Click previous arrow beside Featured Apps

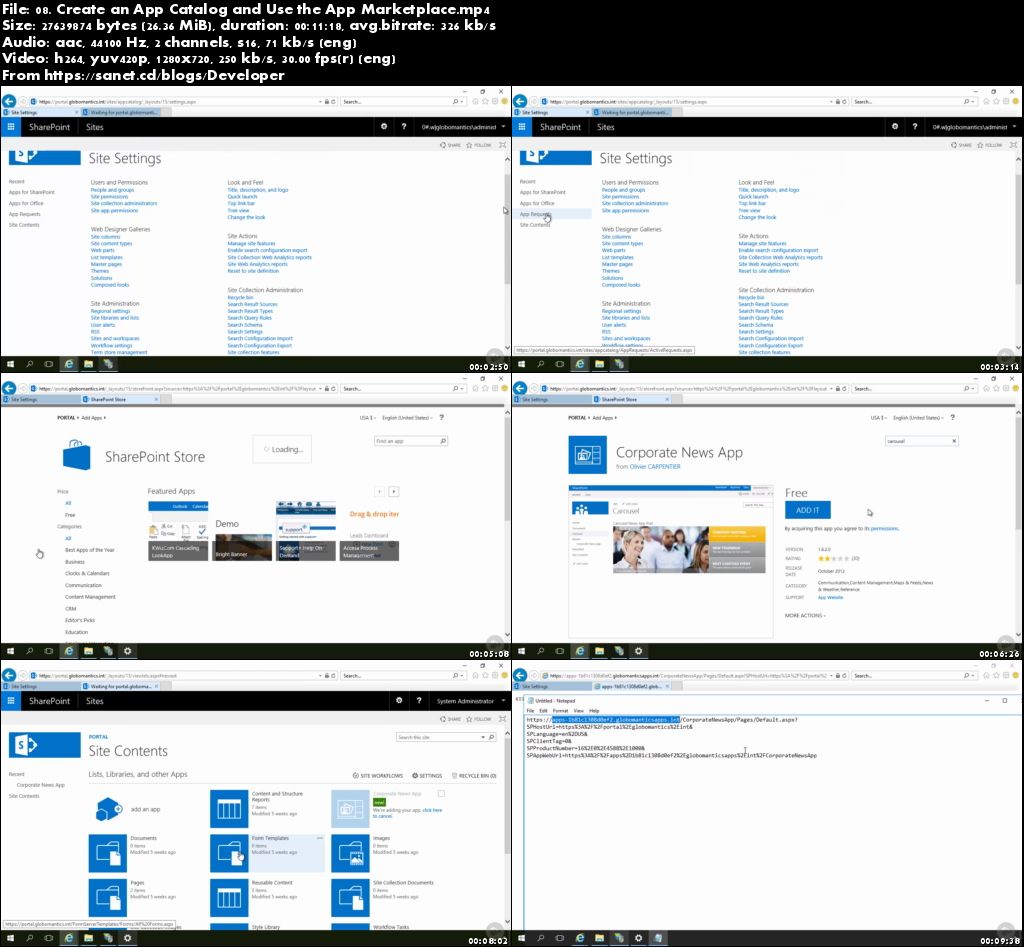[x=379, y=491]
